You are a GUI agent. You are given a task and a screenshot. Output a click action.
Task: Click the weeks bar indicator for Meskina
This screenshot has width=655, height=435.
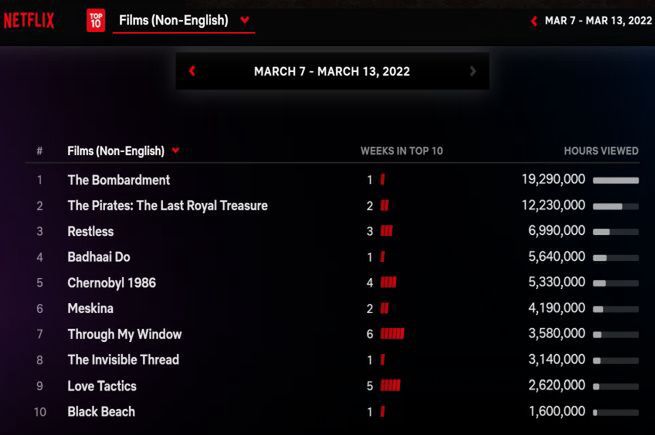tap(384, 308)
